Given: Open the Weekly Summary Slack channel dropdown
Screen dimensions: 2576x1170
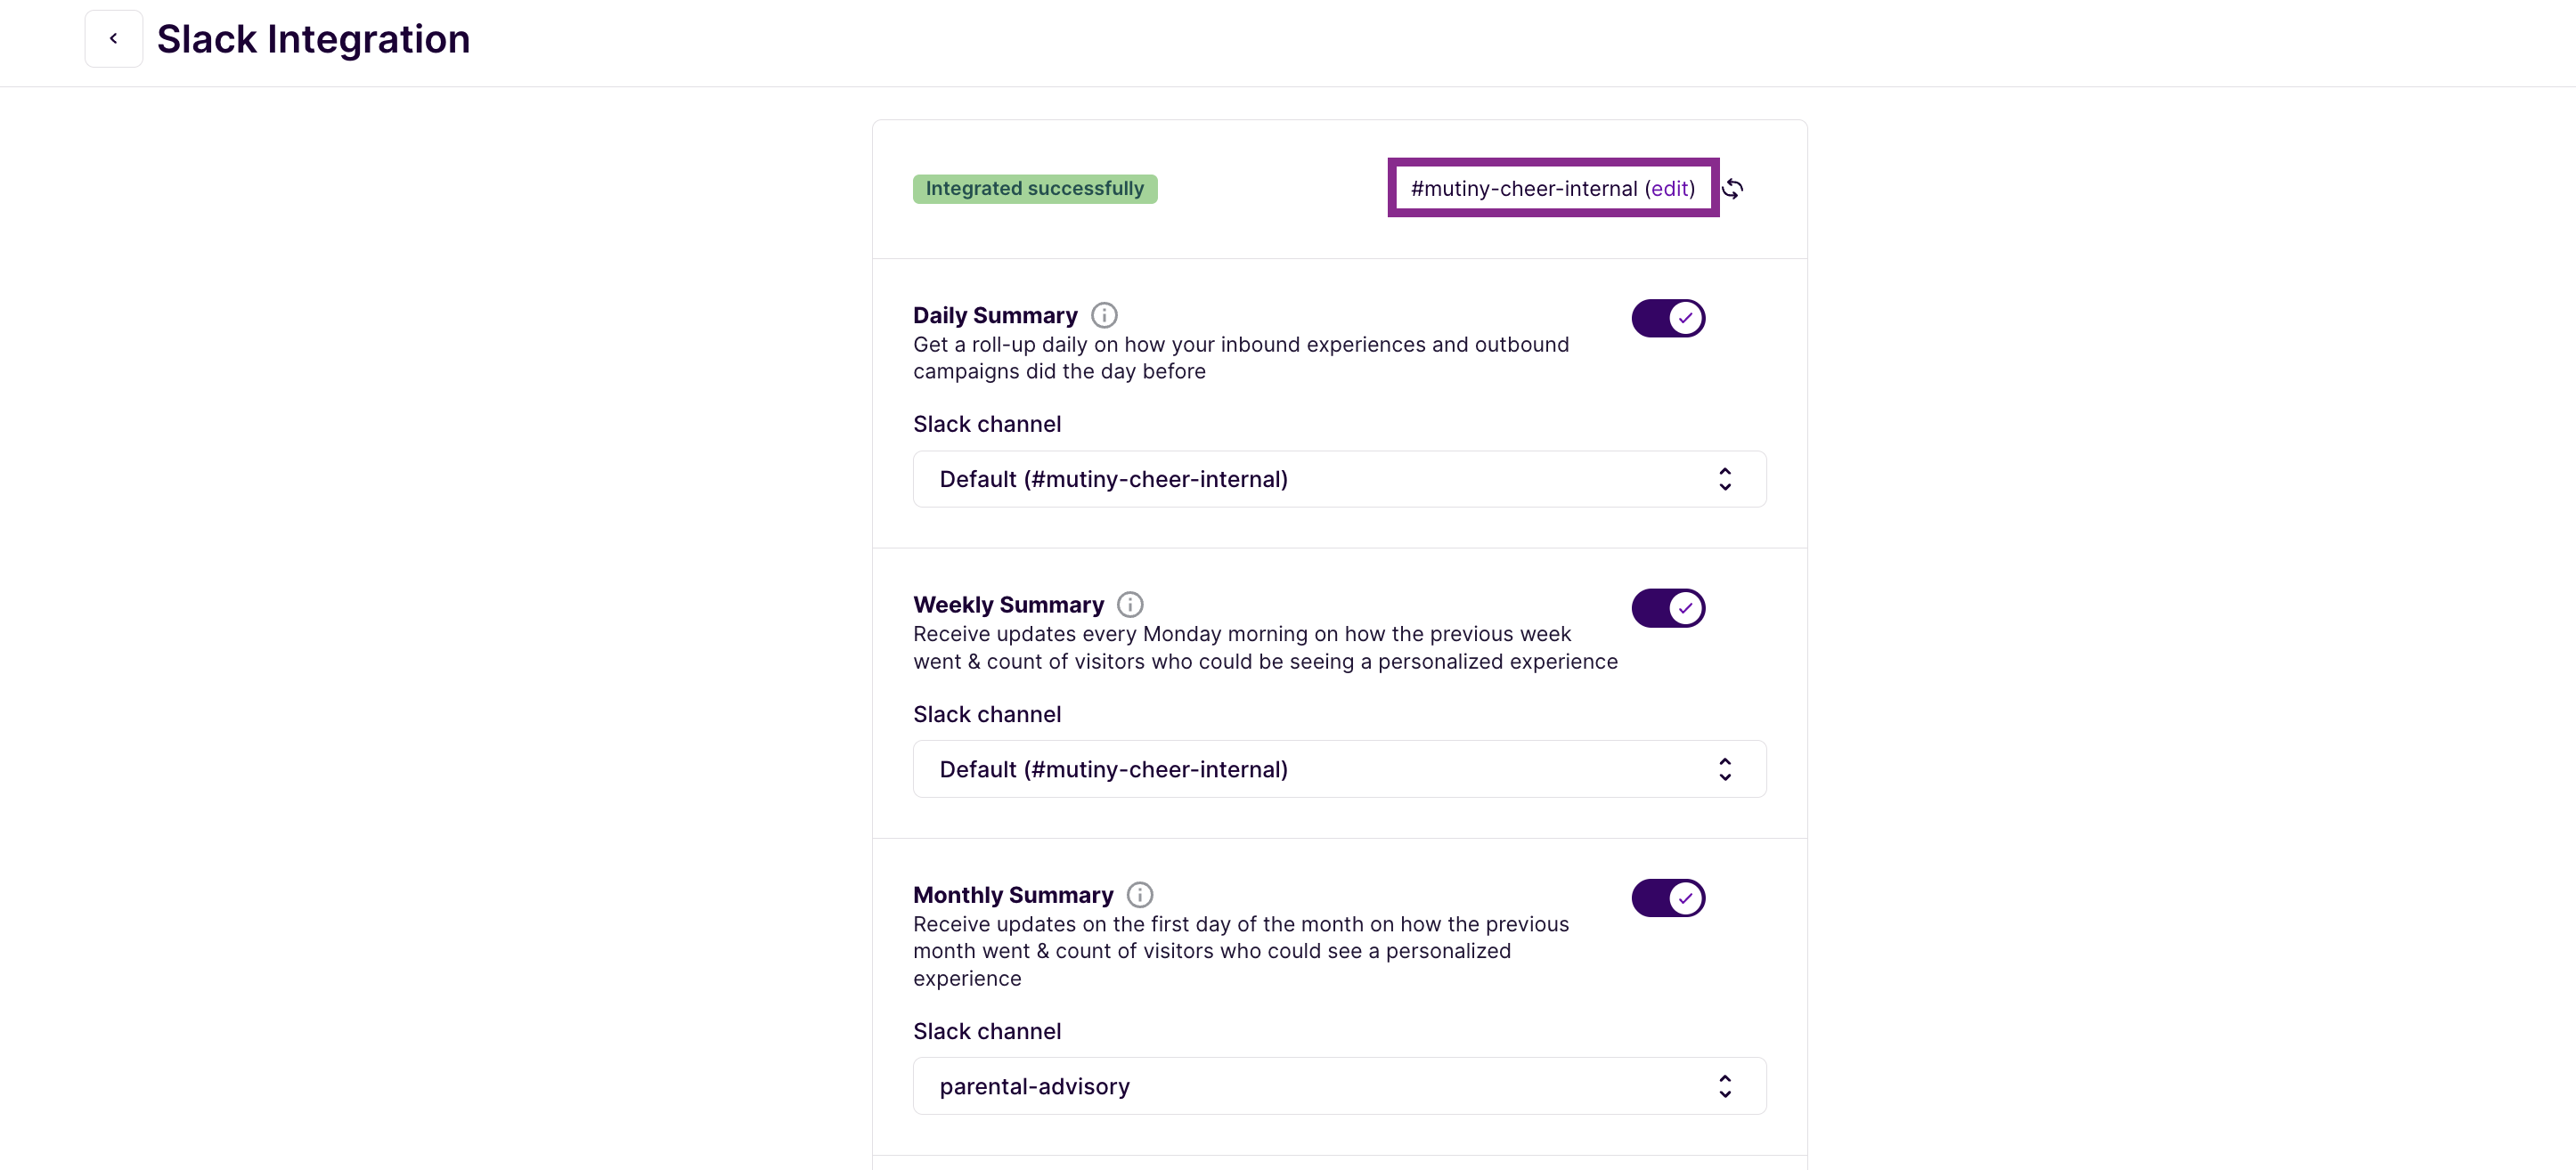Looking at the screenshot, I should pyautogui.click(x=1339, y=768).
